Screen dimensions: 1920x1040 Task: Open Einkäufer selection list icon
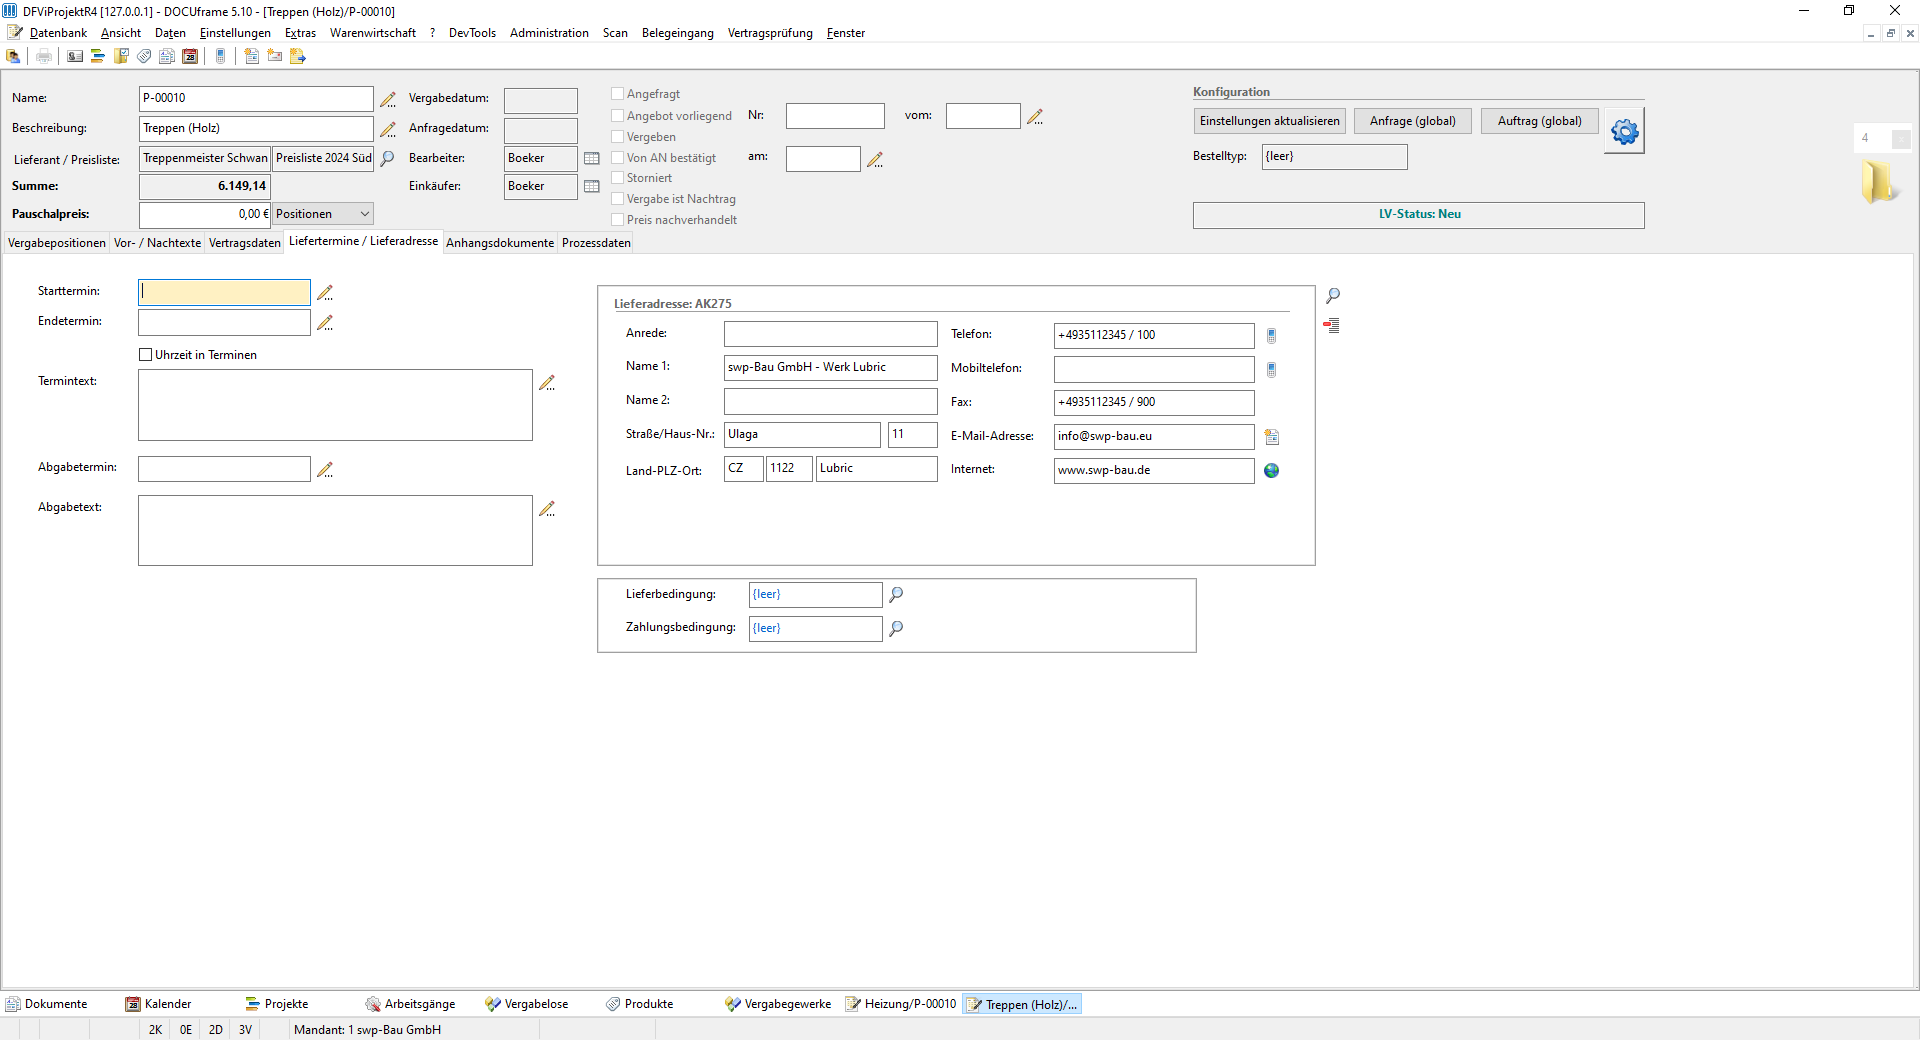[x=591, y=186]
